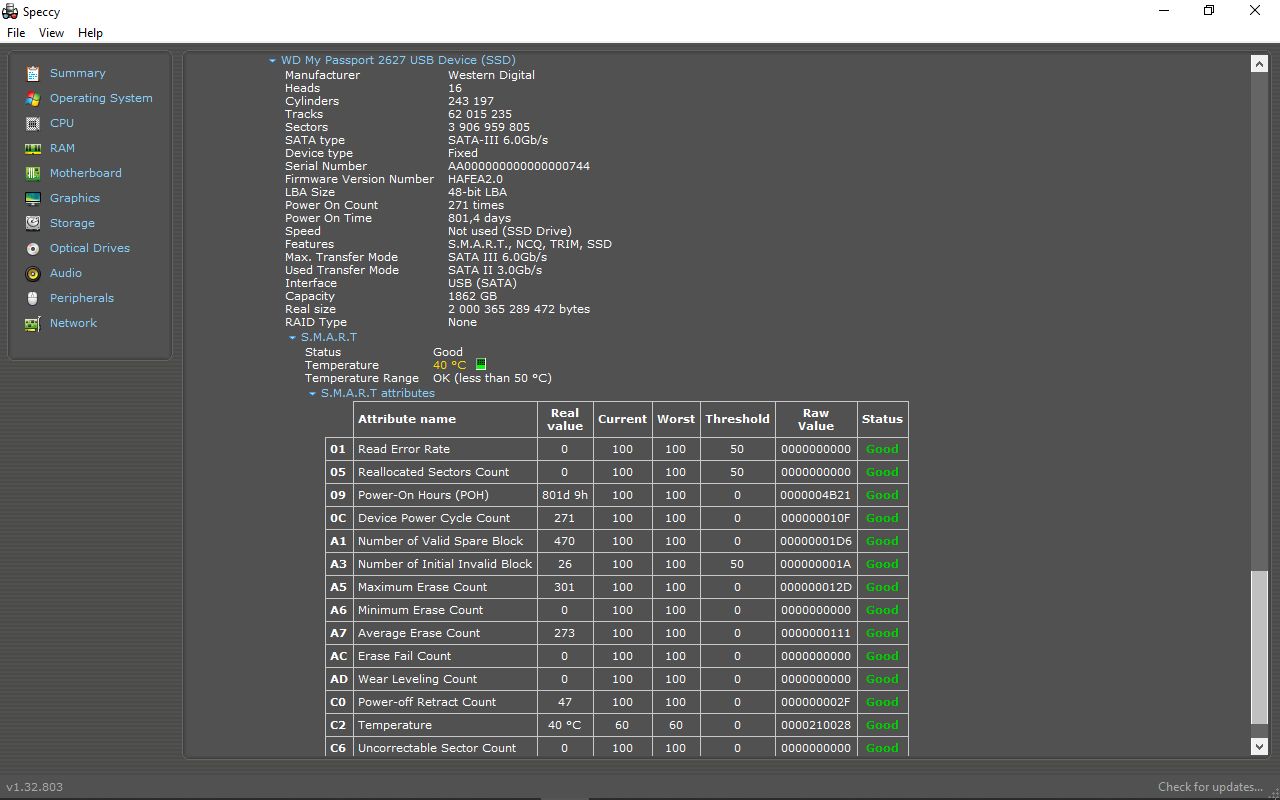1280x800 pixels.
Task: Click the Check for updates link
Action: click(x=1211, y=787)
